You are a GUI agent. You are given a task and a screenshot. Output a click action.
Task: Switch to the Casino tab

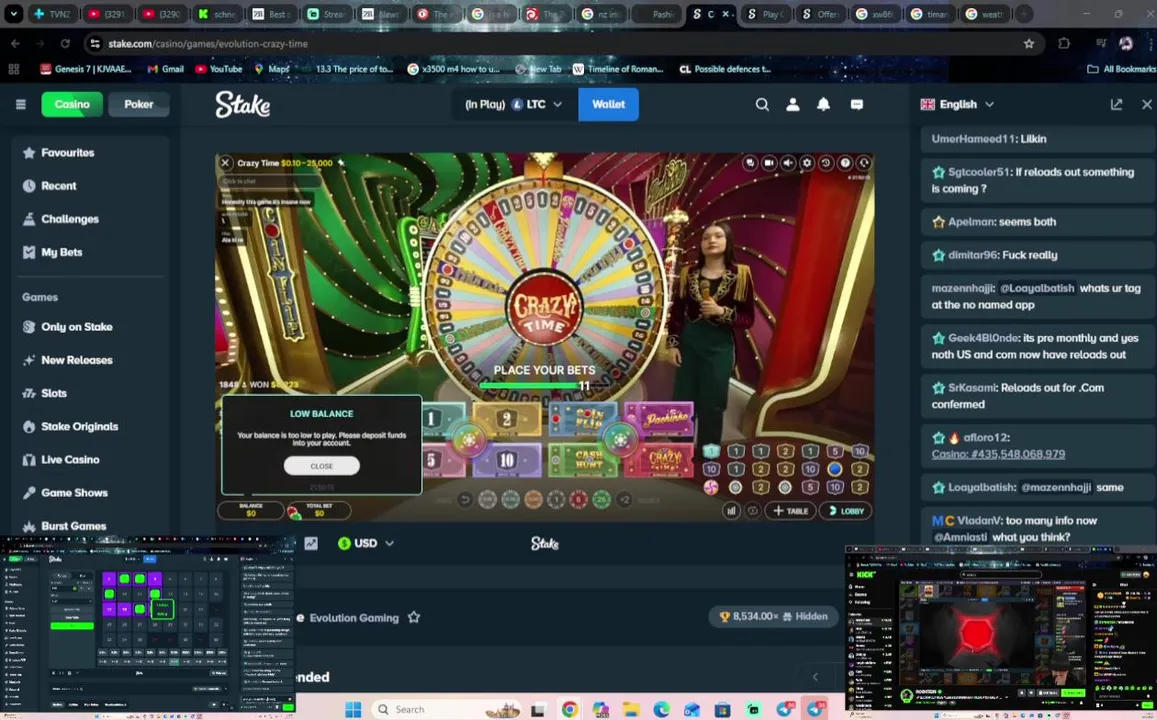point(72,105)
